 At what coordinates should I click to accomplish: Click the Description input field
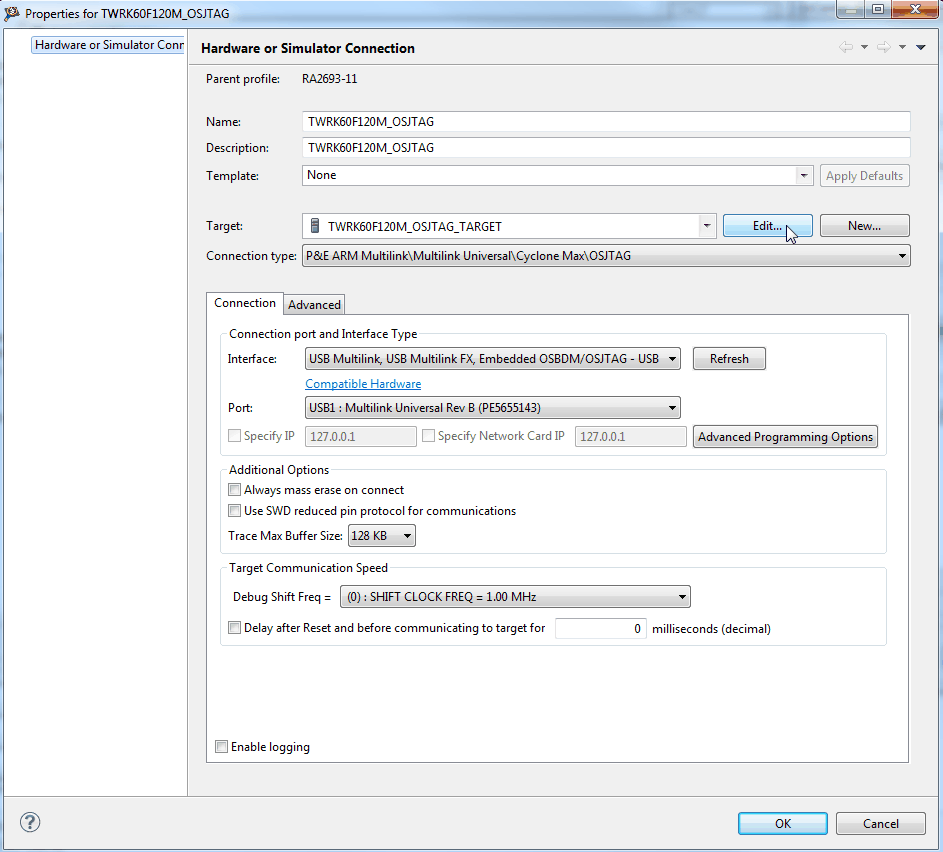(606, 147)
